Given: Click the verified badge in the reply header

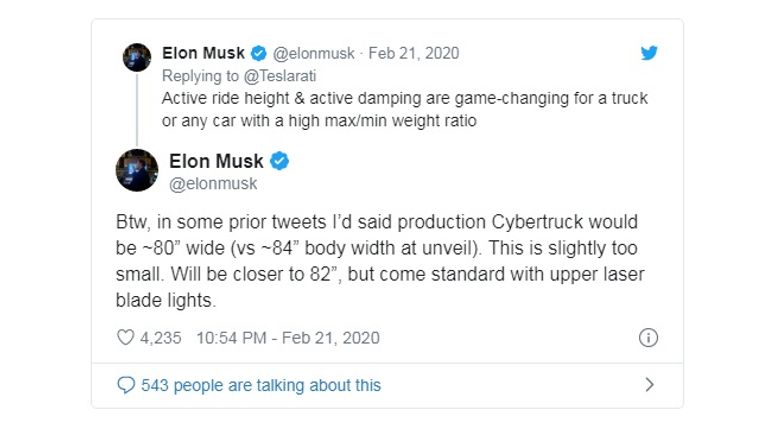Looking at the screenshot, I should point(258,53).
